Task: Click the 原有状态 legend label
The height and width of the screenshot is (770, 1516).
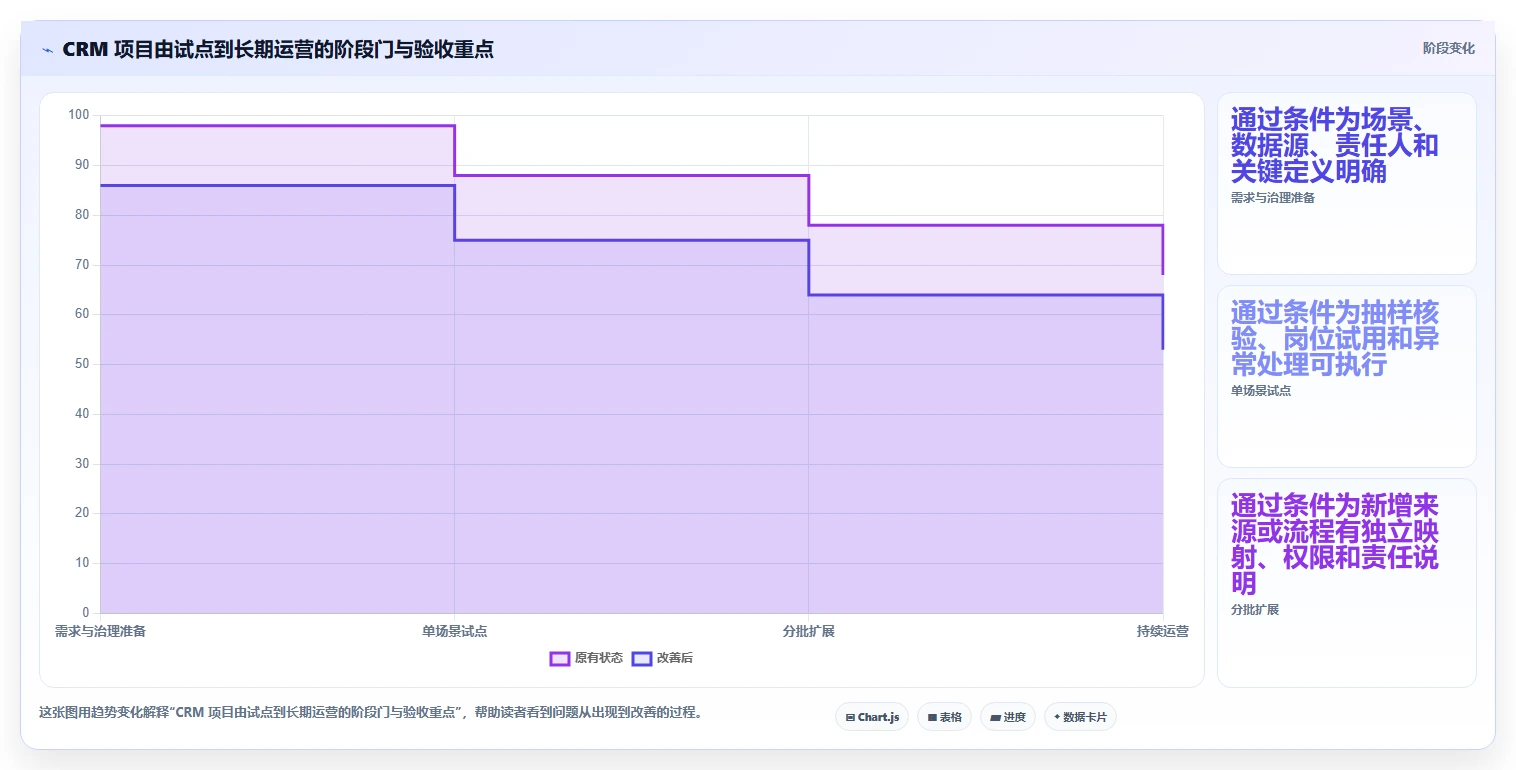Action: click(599, 658)
